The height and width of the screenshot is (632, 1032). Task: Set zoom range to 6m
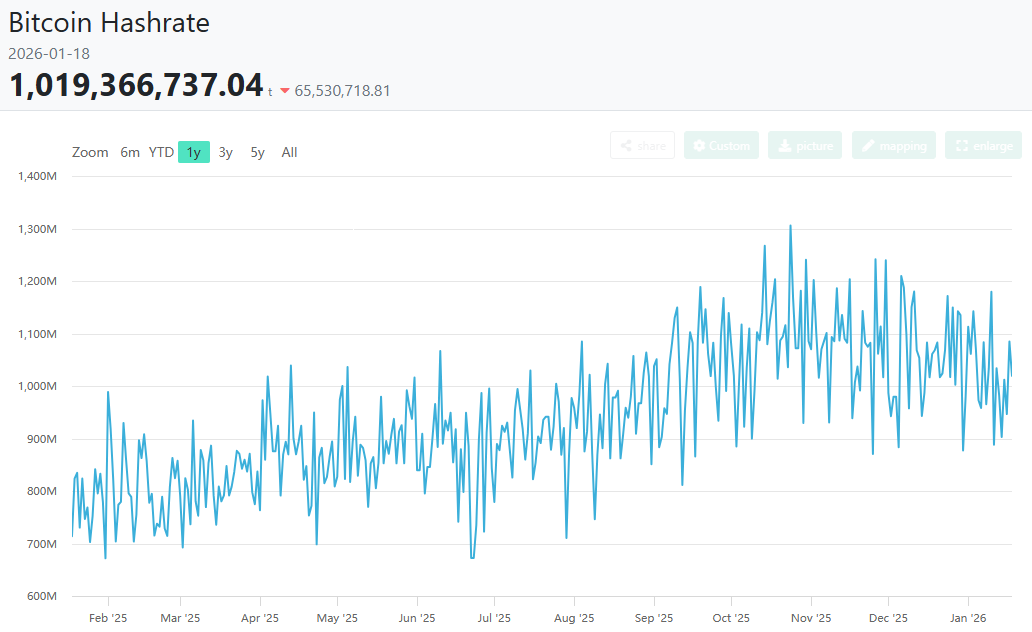coord(130,153)
